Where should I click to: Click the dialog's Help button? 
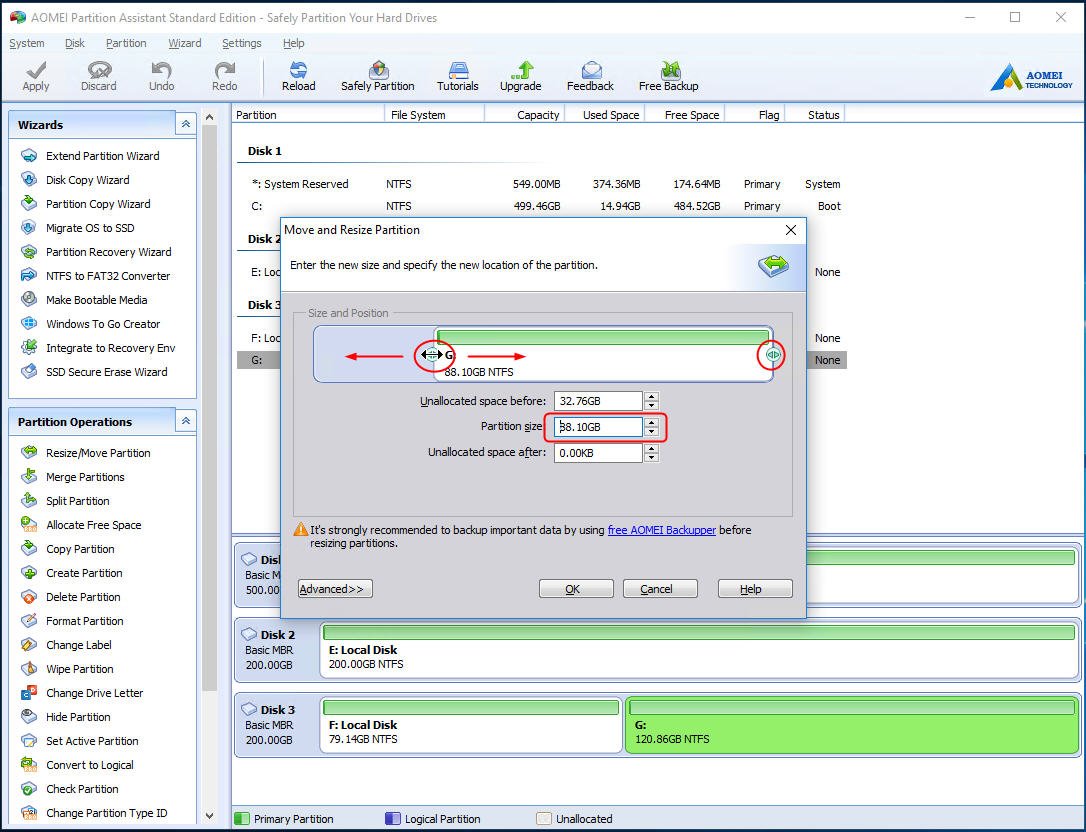click(x=755, y=589)
